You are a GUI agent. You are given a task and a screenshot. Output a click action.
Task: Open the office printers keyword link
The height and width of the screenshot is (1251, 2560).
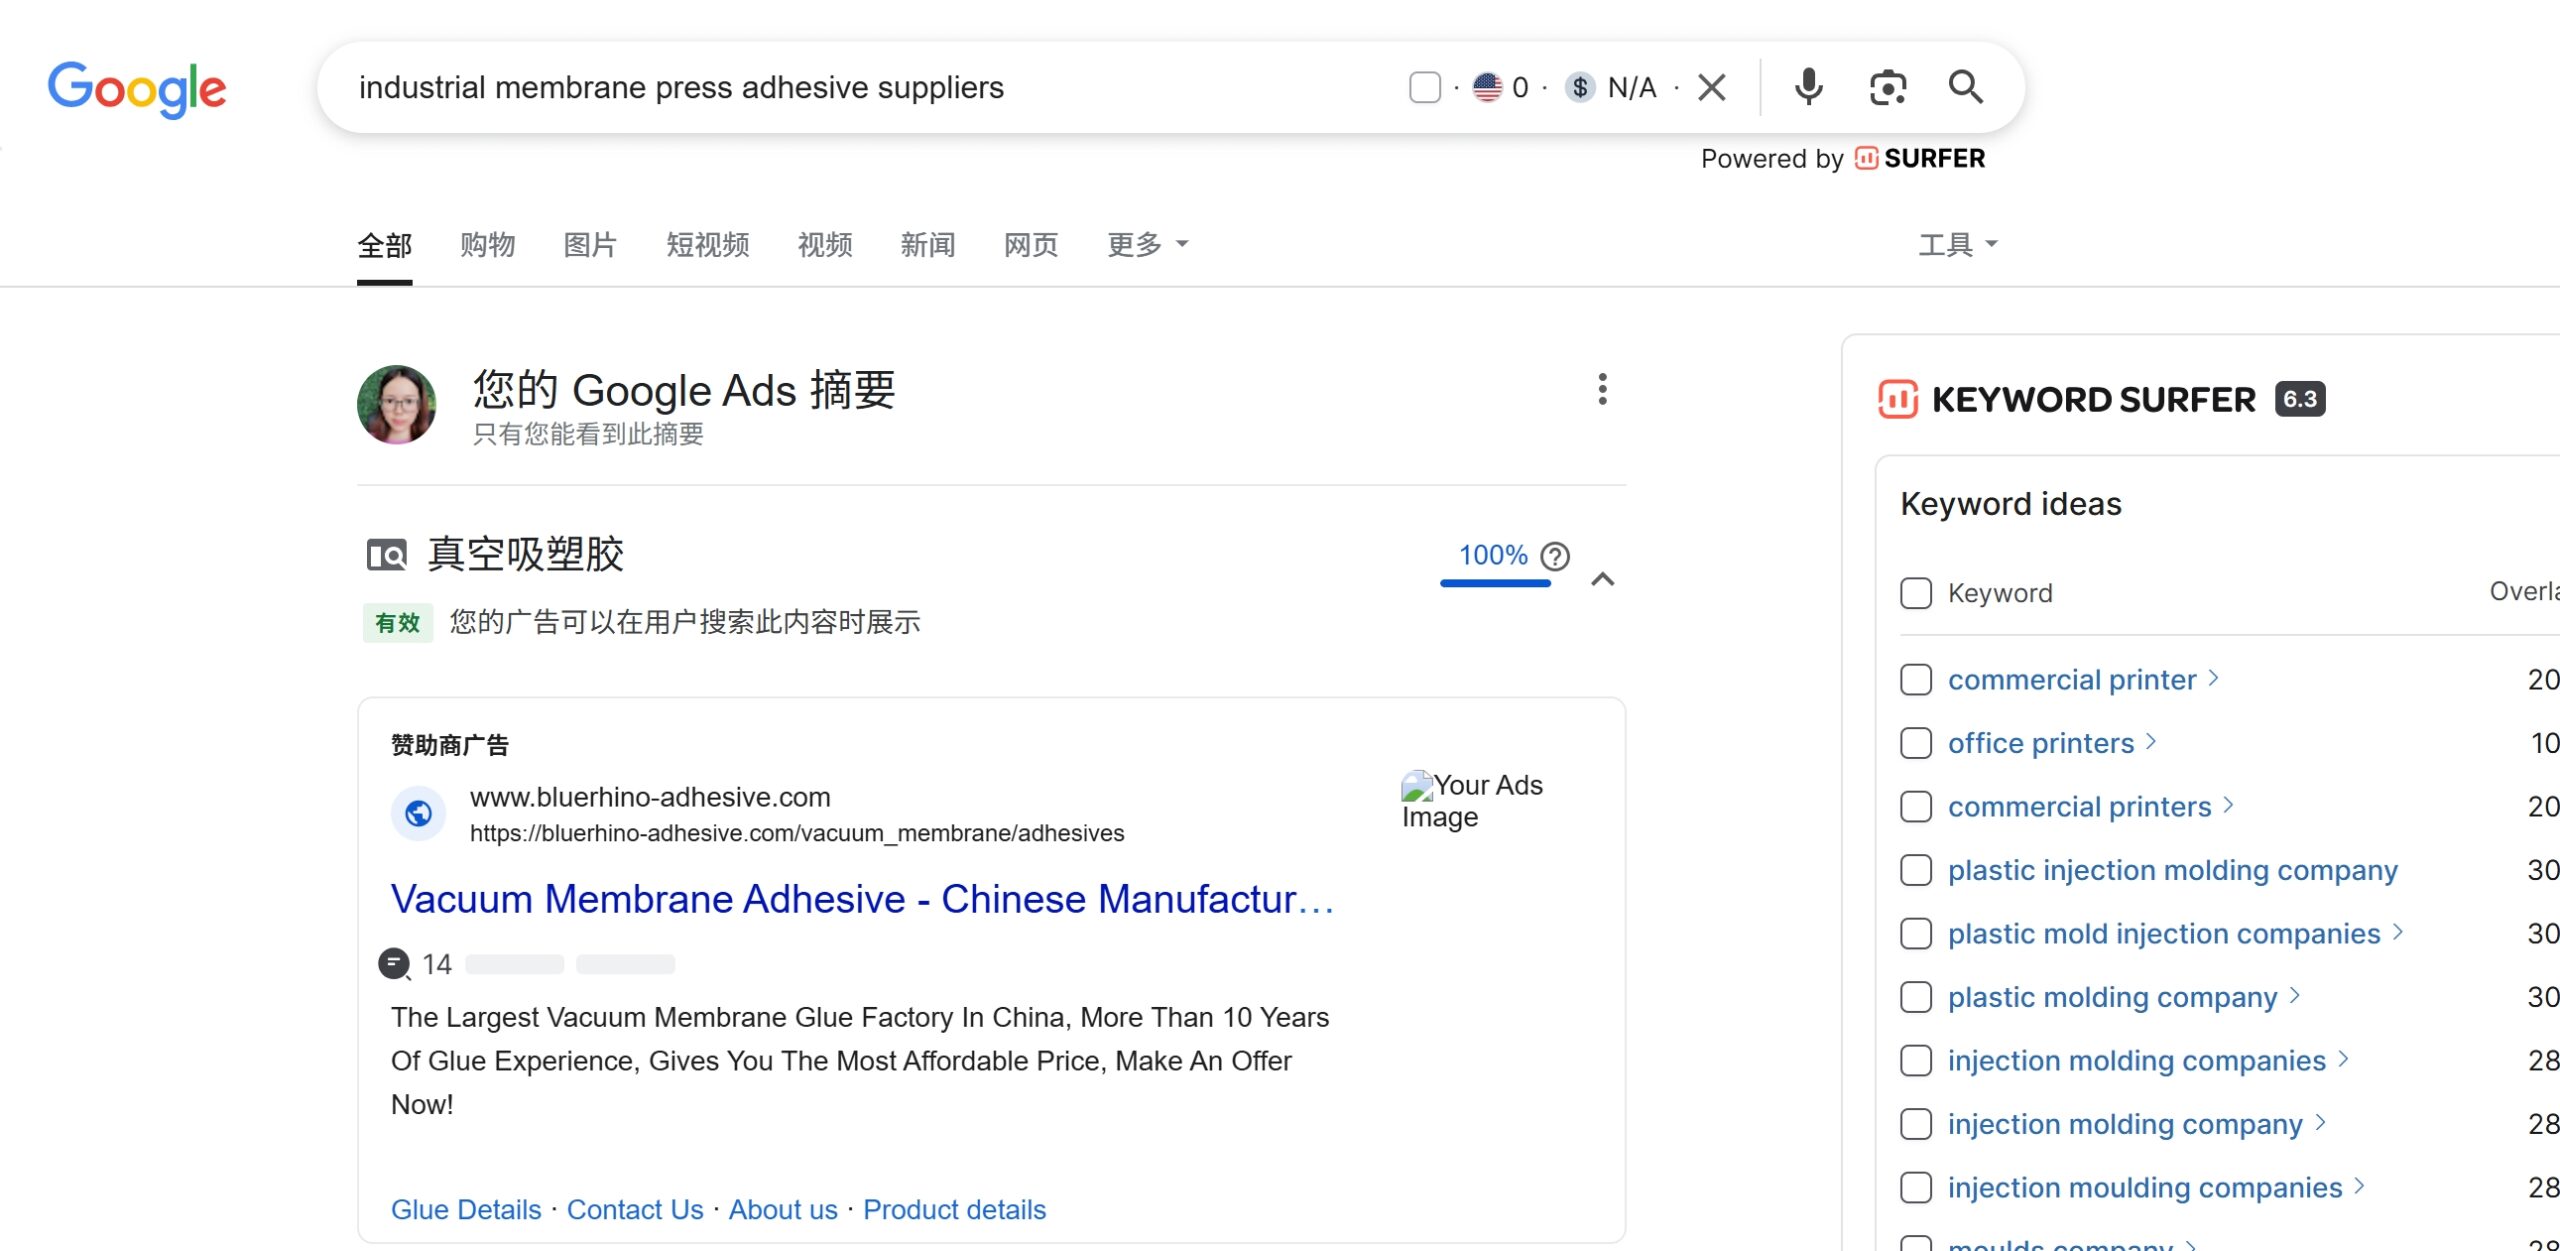2041,743
